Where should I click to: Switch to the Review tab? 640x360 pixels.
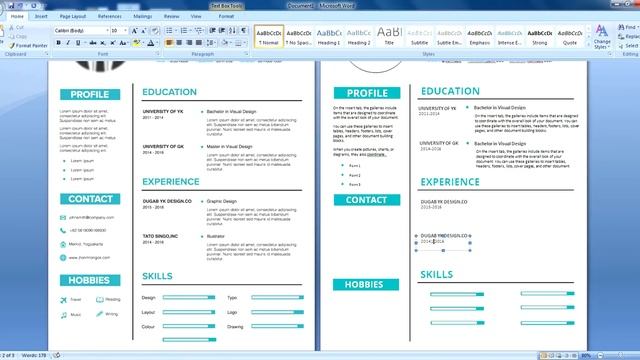(x=171, y=16)
